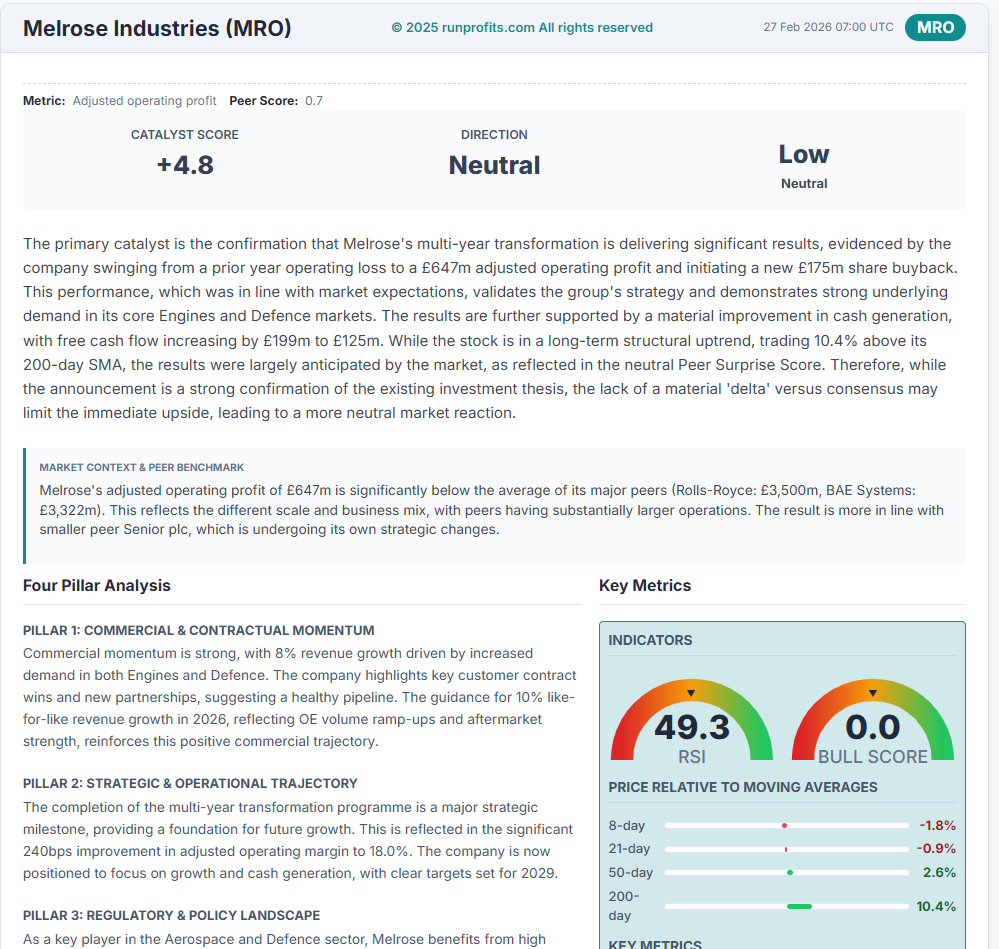Click the 8-day moving average bar

[786, 825]
